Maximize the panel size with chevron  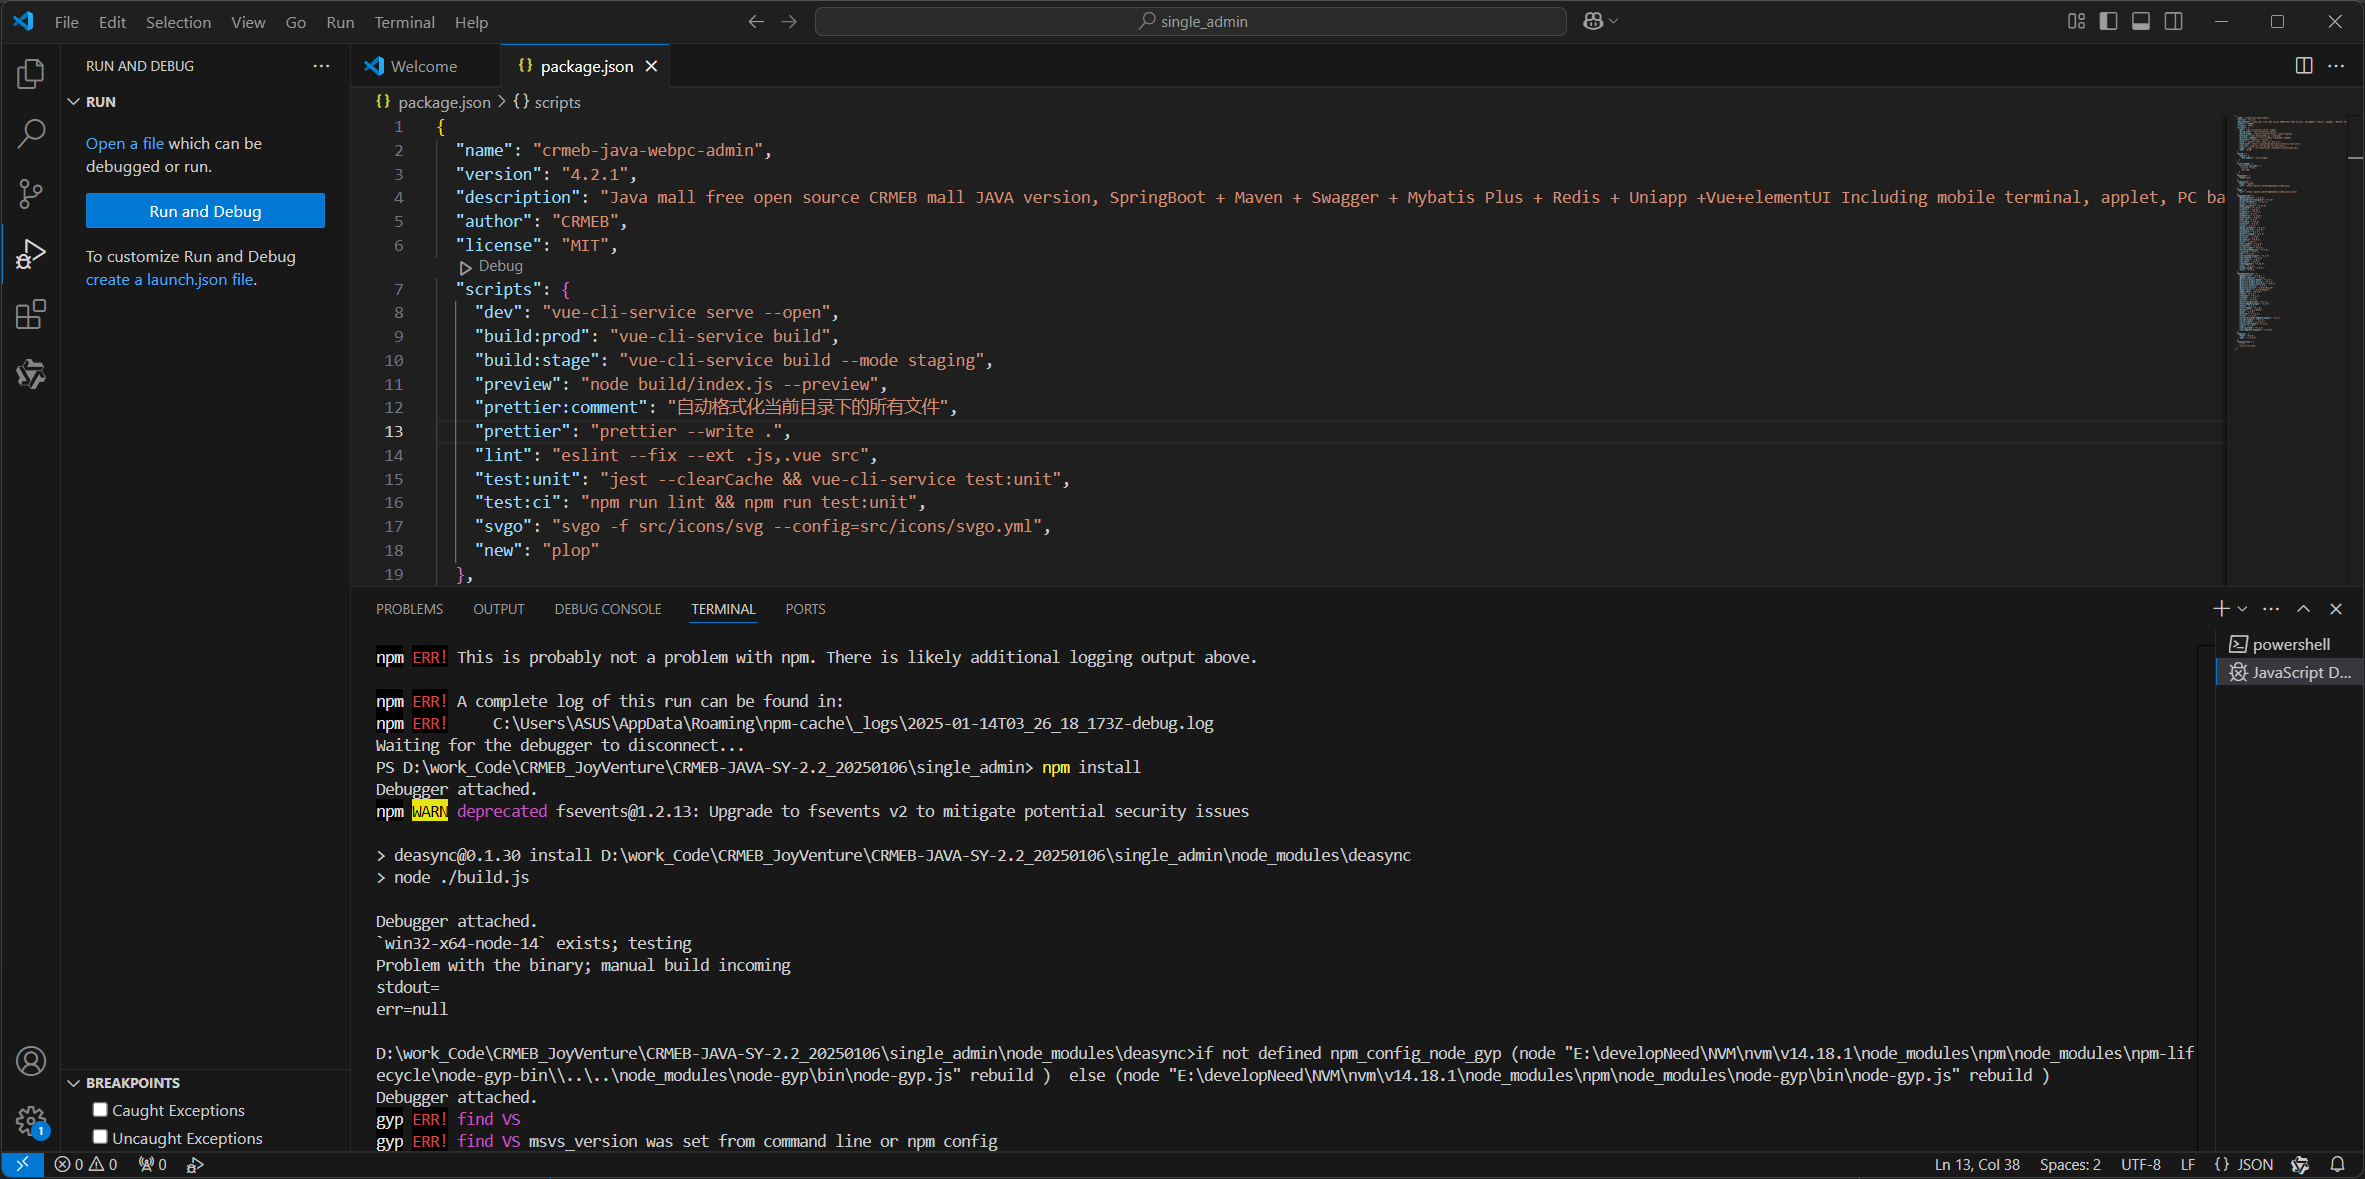2303,609
